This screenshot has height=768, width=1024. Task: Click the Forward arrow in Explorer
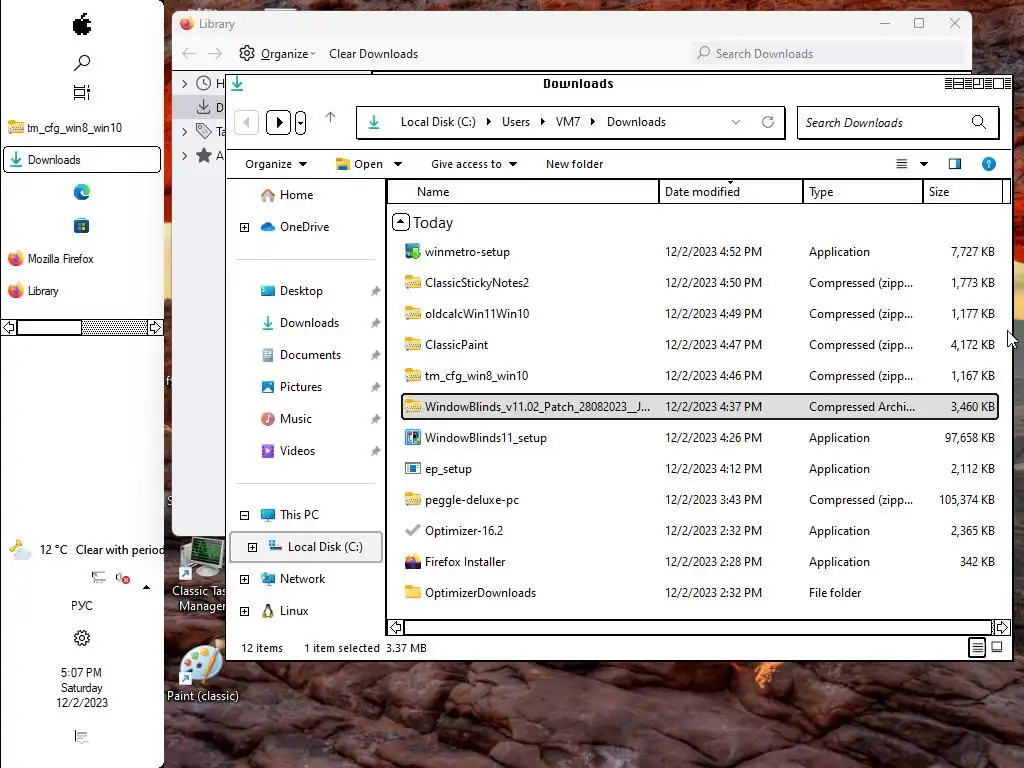(x=278, y=122)
